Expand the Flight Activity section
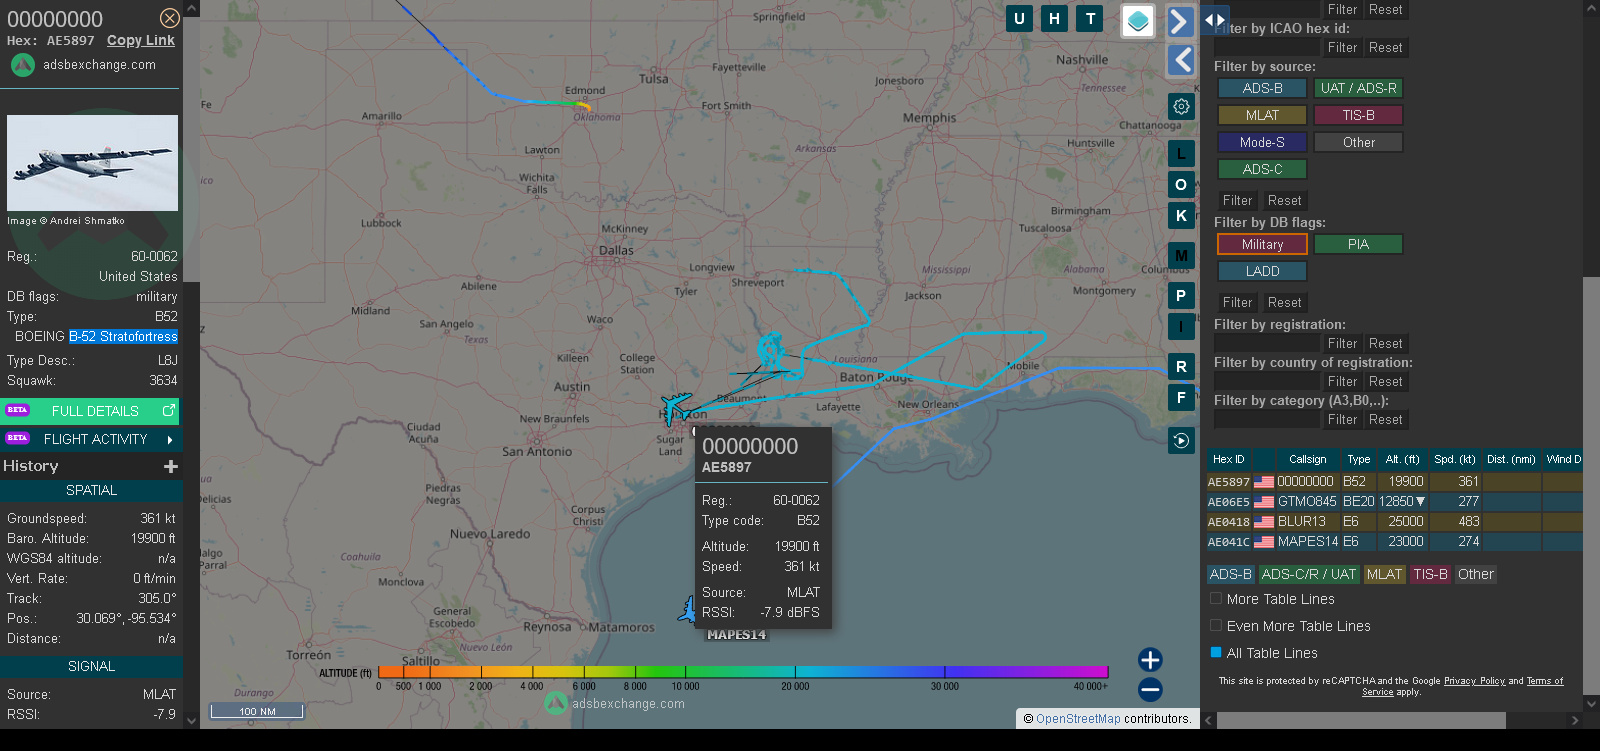The height and width of the screenshot is (751, 1600). click(x=91, y=439)
